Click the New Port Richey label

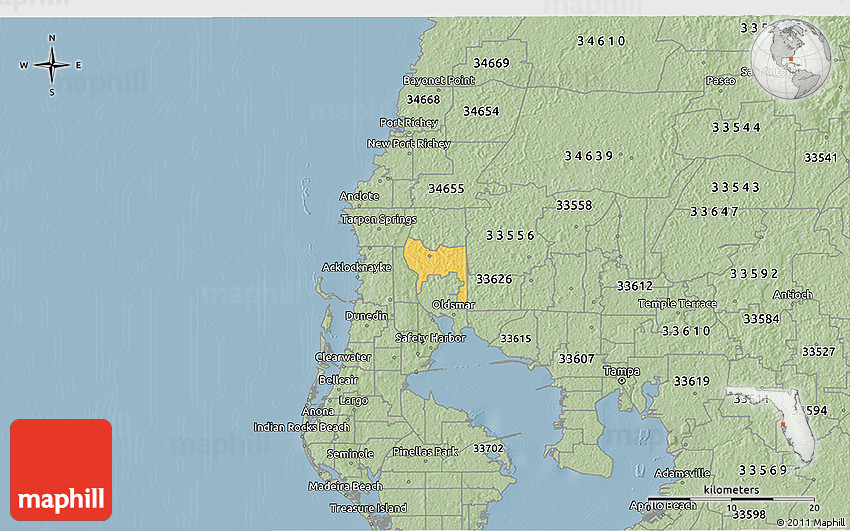(x=408, y=144)
